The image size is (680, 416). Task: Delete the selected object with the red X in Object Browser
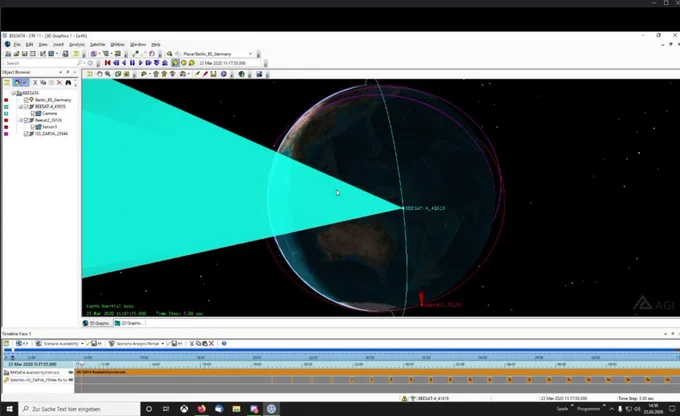click(x=59, y=82)
